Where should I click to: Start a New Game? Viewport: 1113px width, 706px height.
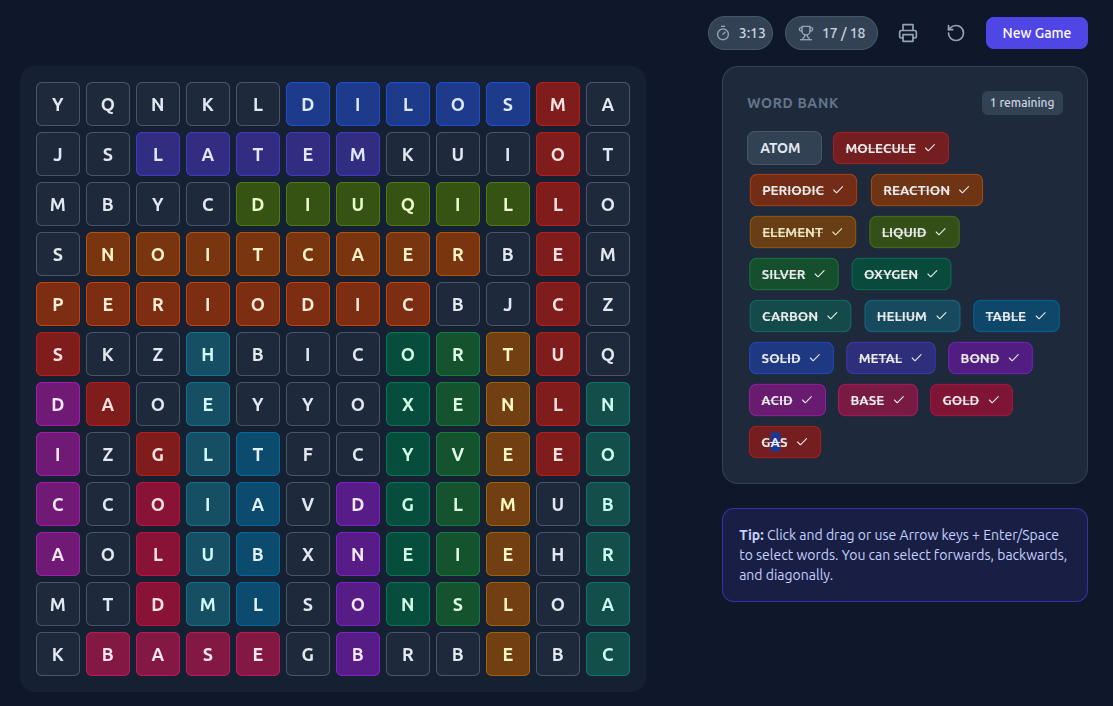[x=1036, y=32]
